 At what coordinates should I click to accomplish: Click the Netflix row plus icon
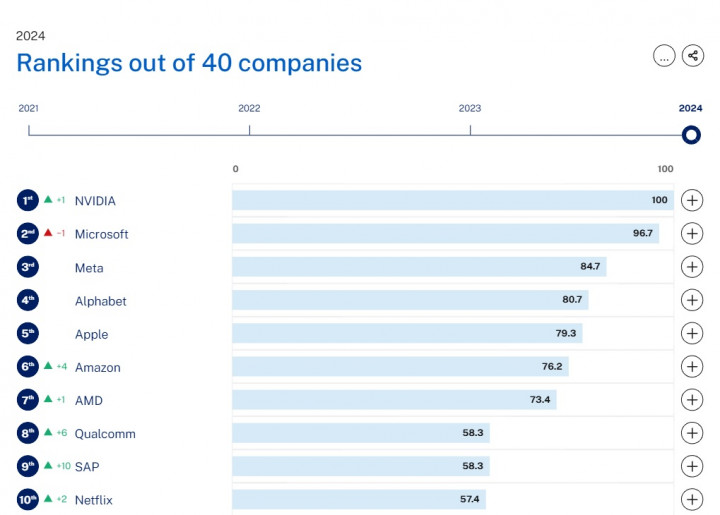(x=691, y=499)
